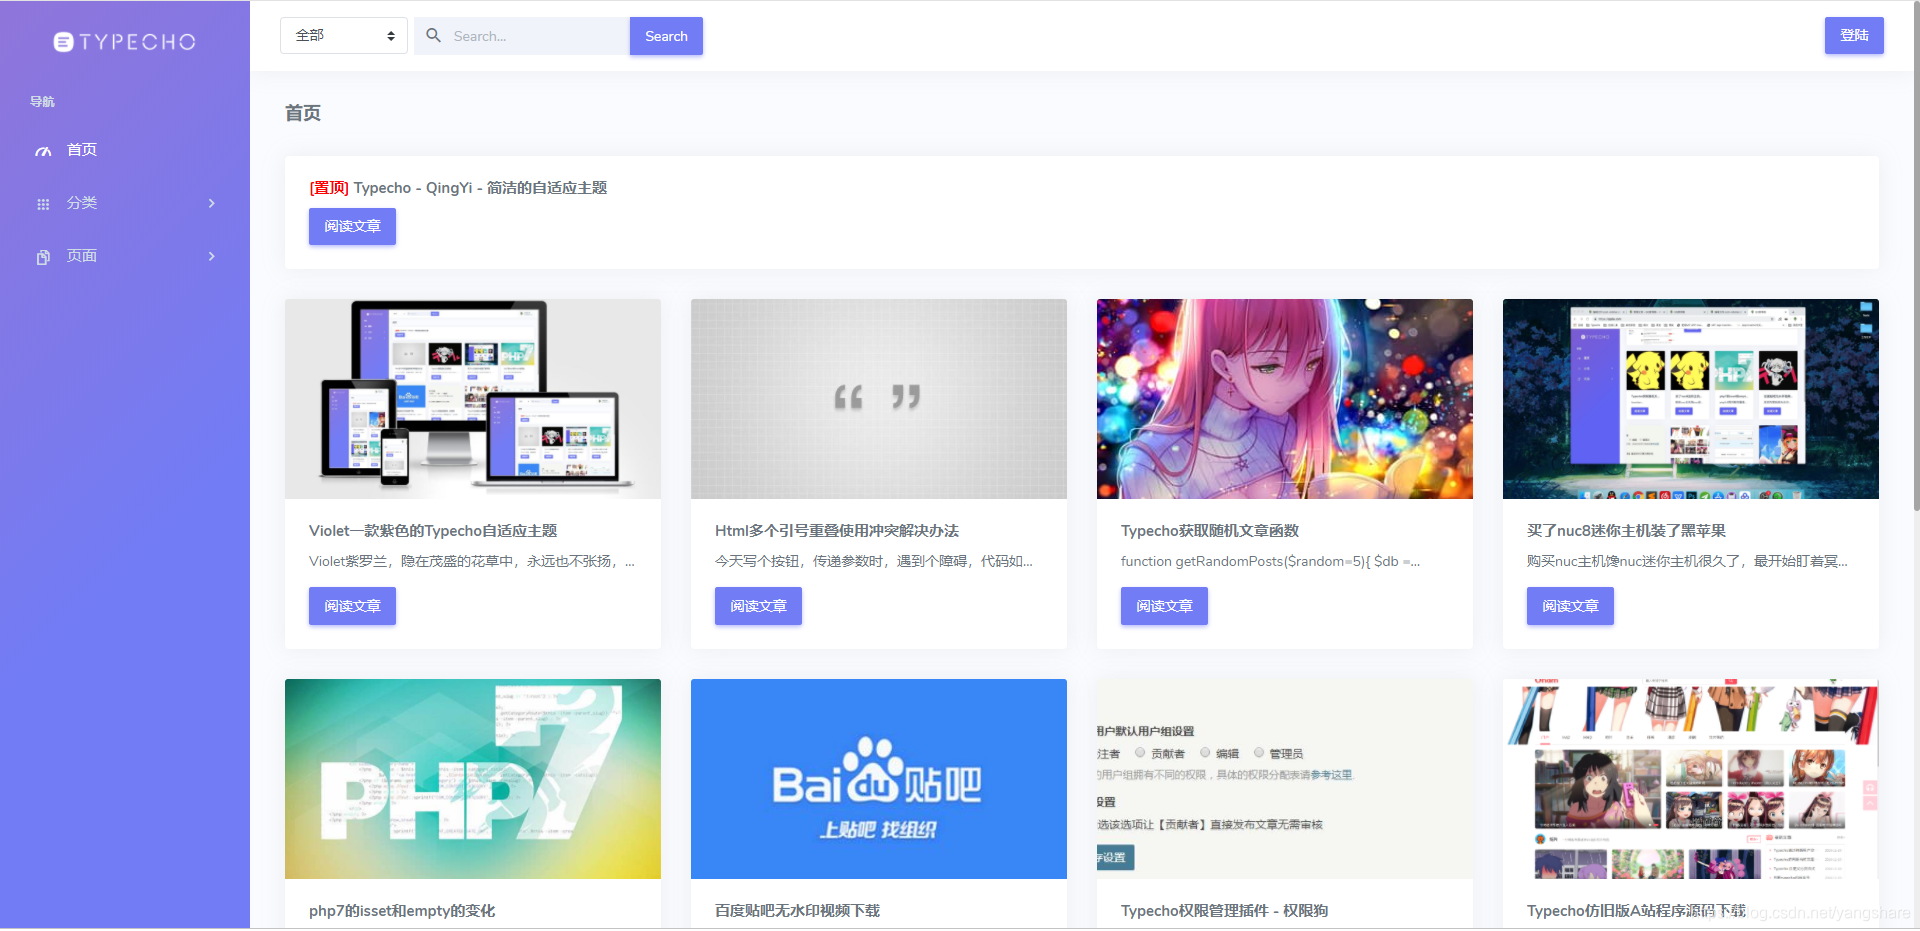Screen dimensions: 1920x931
Task: Expand the 分类 submenu chevron
Action: pyautogui.click(x=211, y=203)
